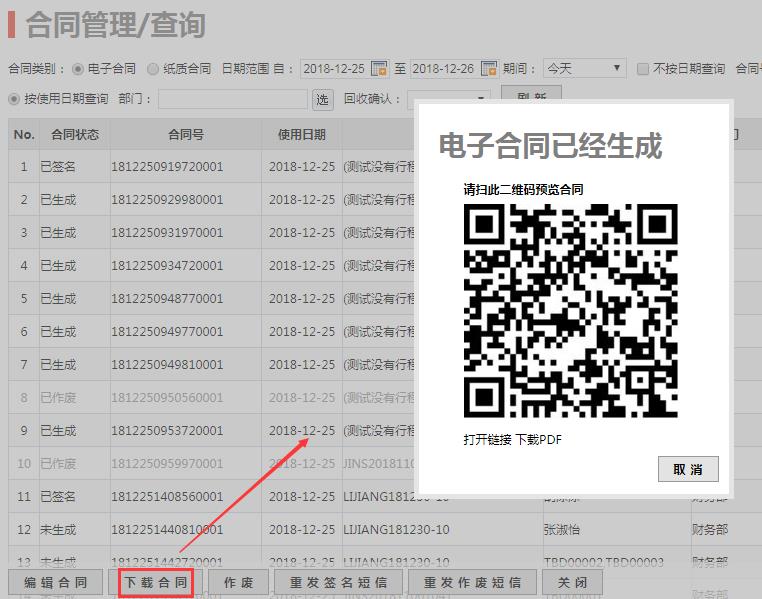Click JINS cell in row 10

tap(379, 464)
